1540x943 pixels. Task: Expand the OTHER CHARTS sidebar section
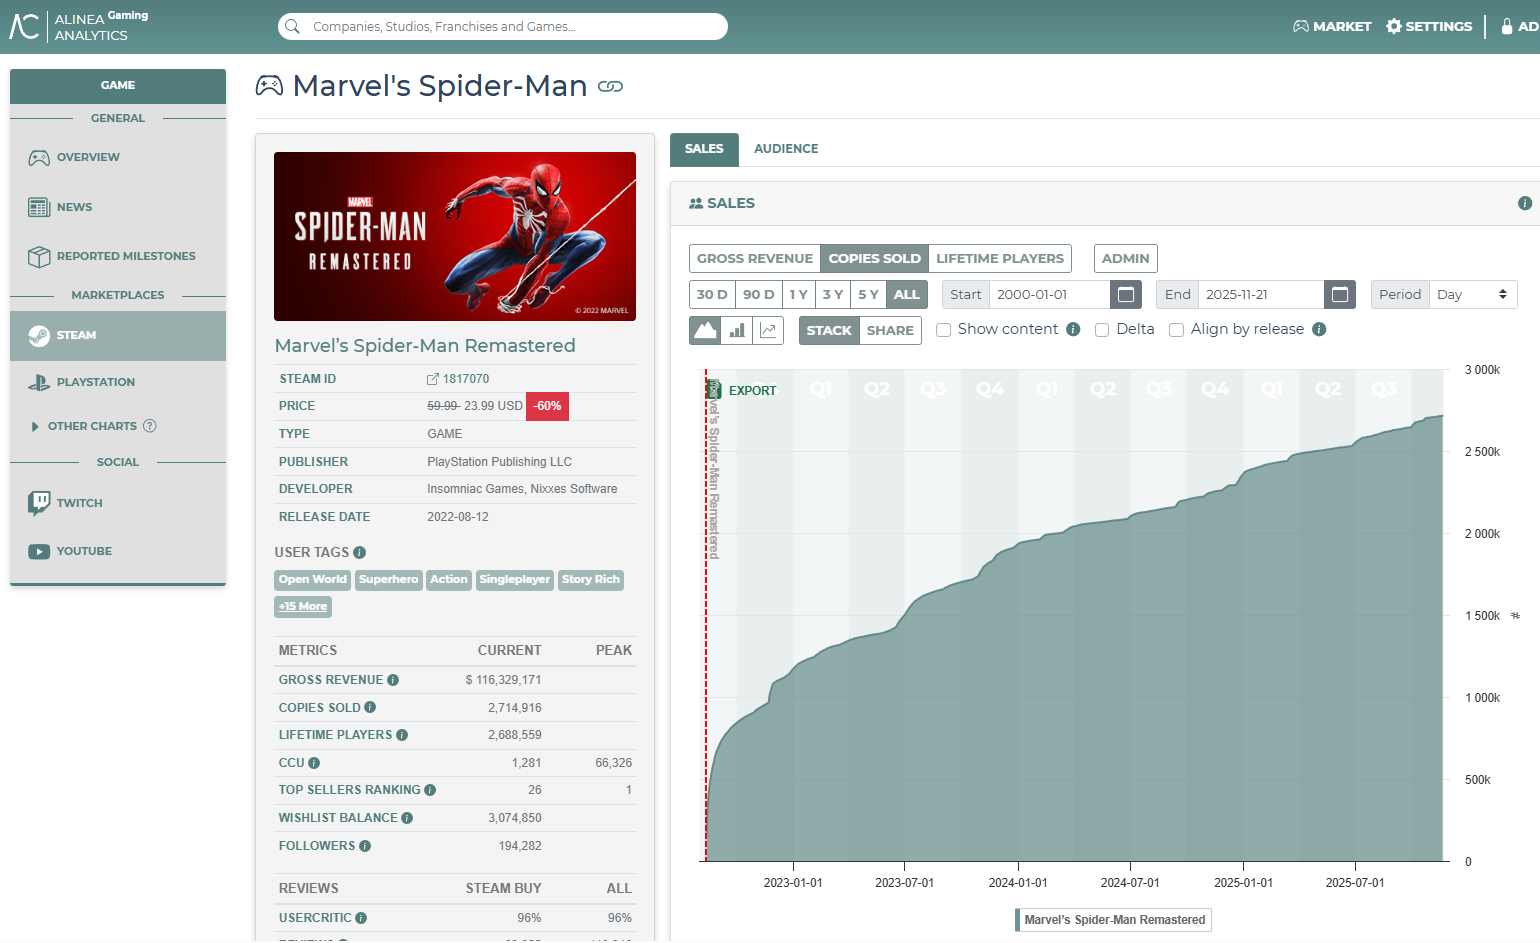point(90,426)
